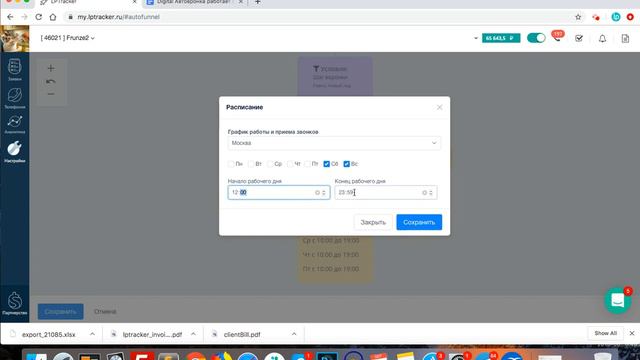Open the Аналитика sidebar section
640x360 pixels.
point(15,124)
